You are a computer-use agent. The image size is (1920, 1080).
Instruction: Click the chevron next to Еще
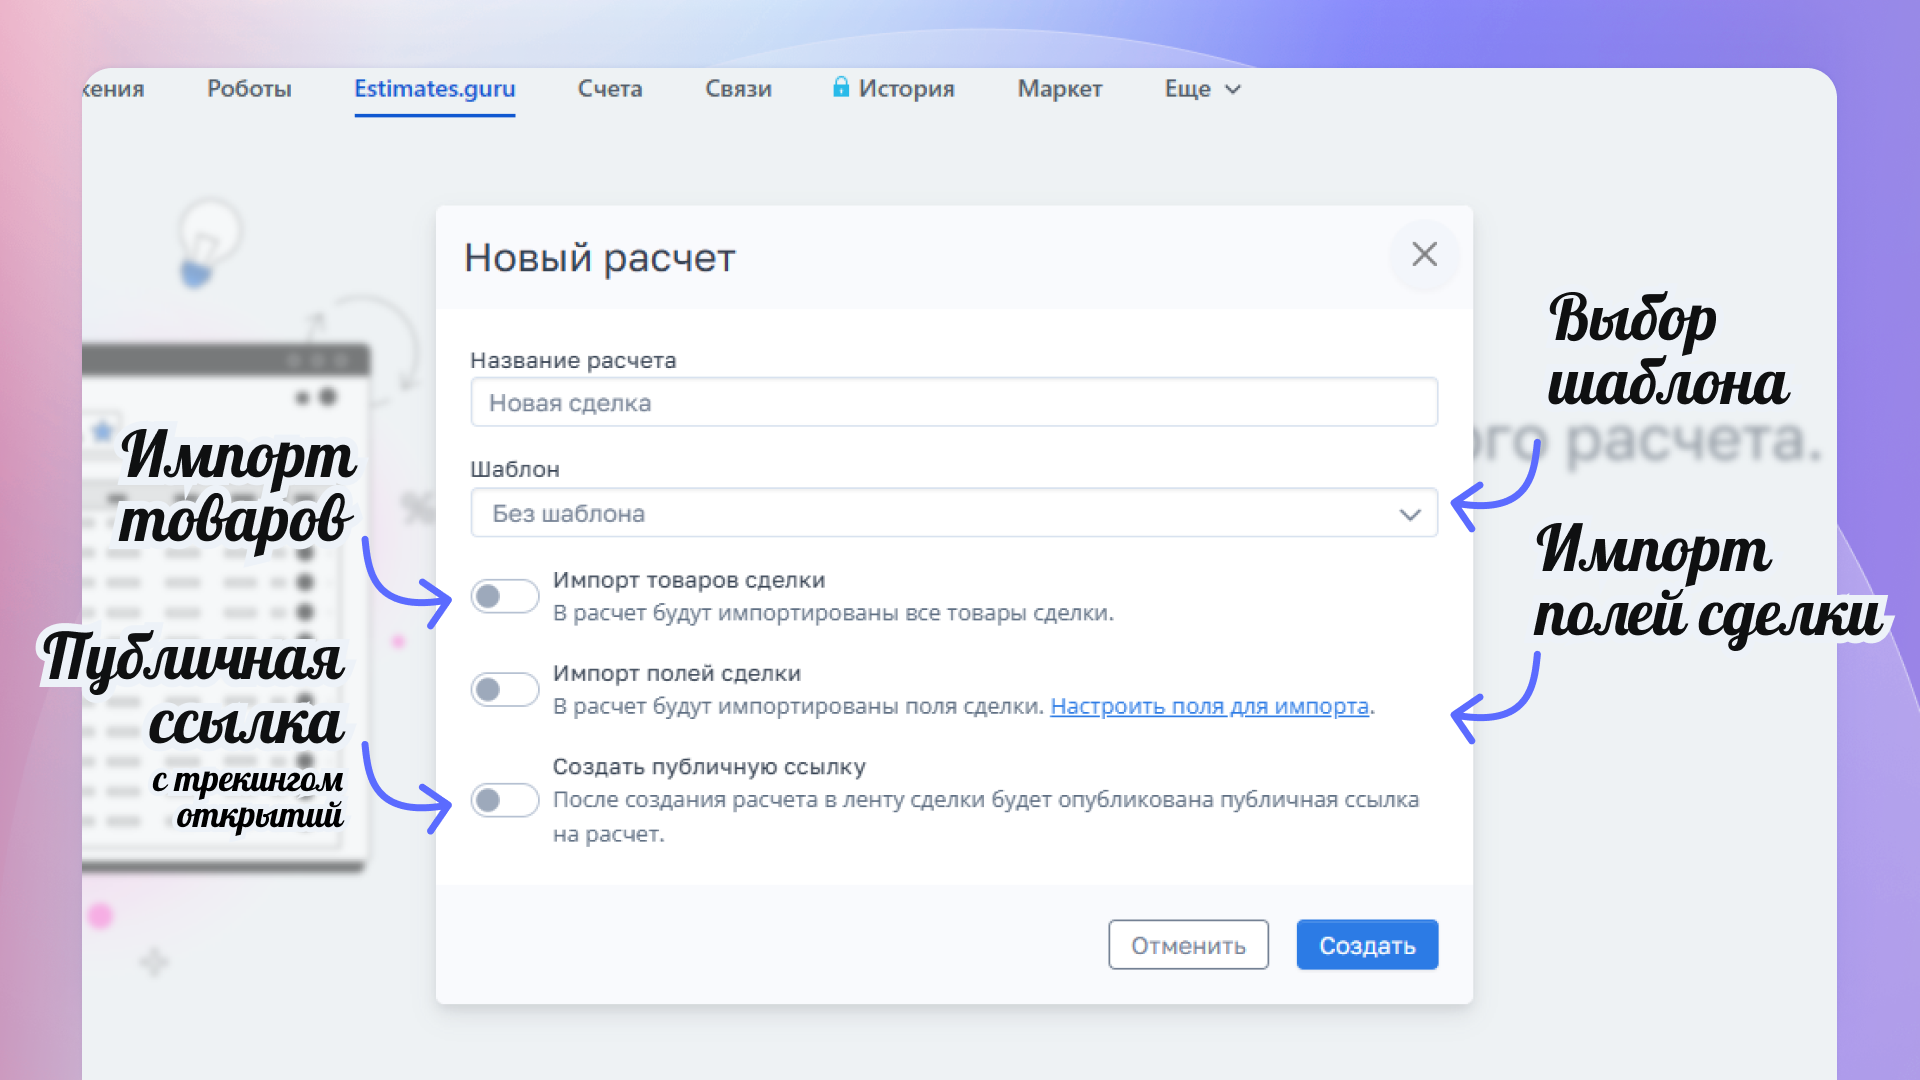tap(1233, 89)
